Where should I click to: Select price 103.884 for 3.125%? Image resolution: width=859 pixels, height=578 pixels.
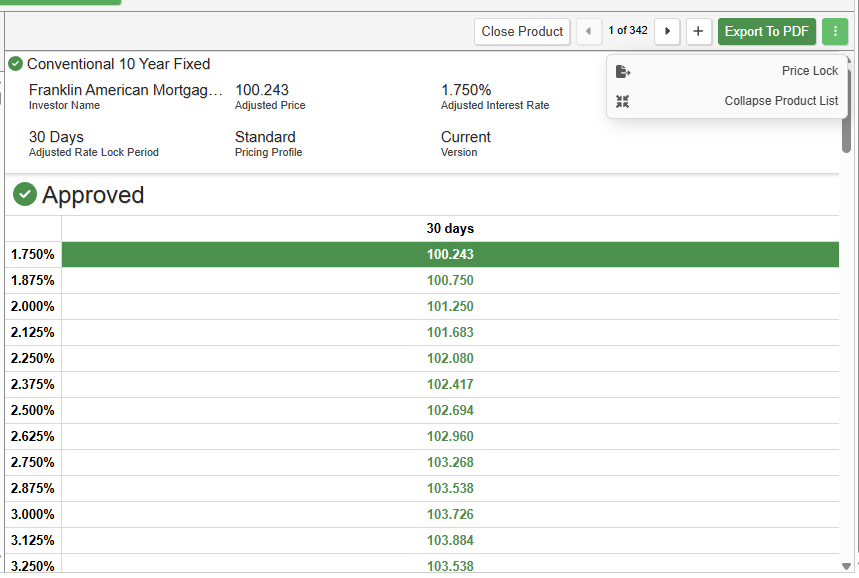coord(450,541)
